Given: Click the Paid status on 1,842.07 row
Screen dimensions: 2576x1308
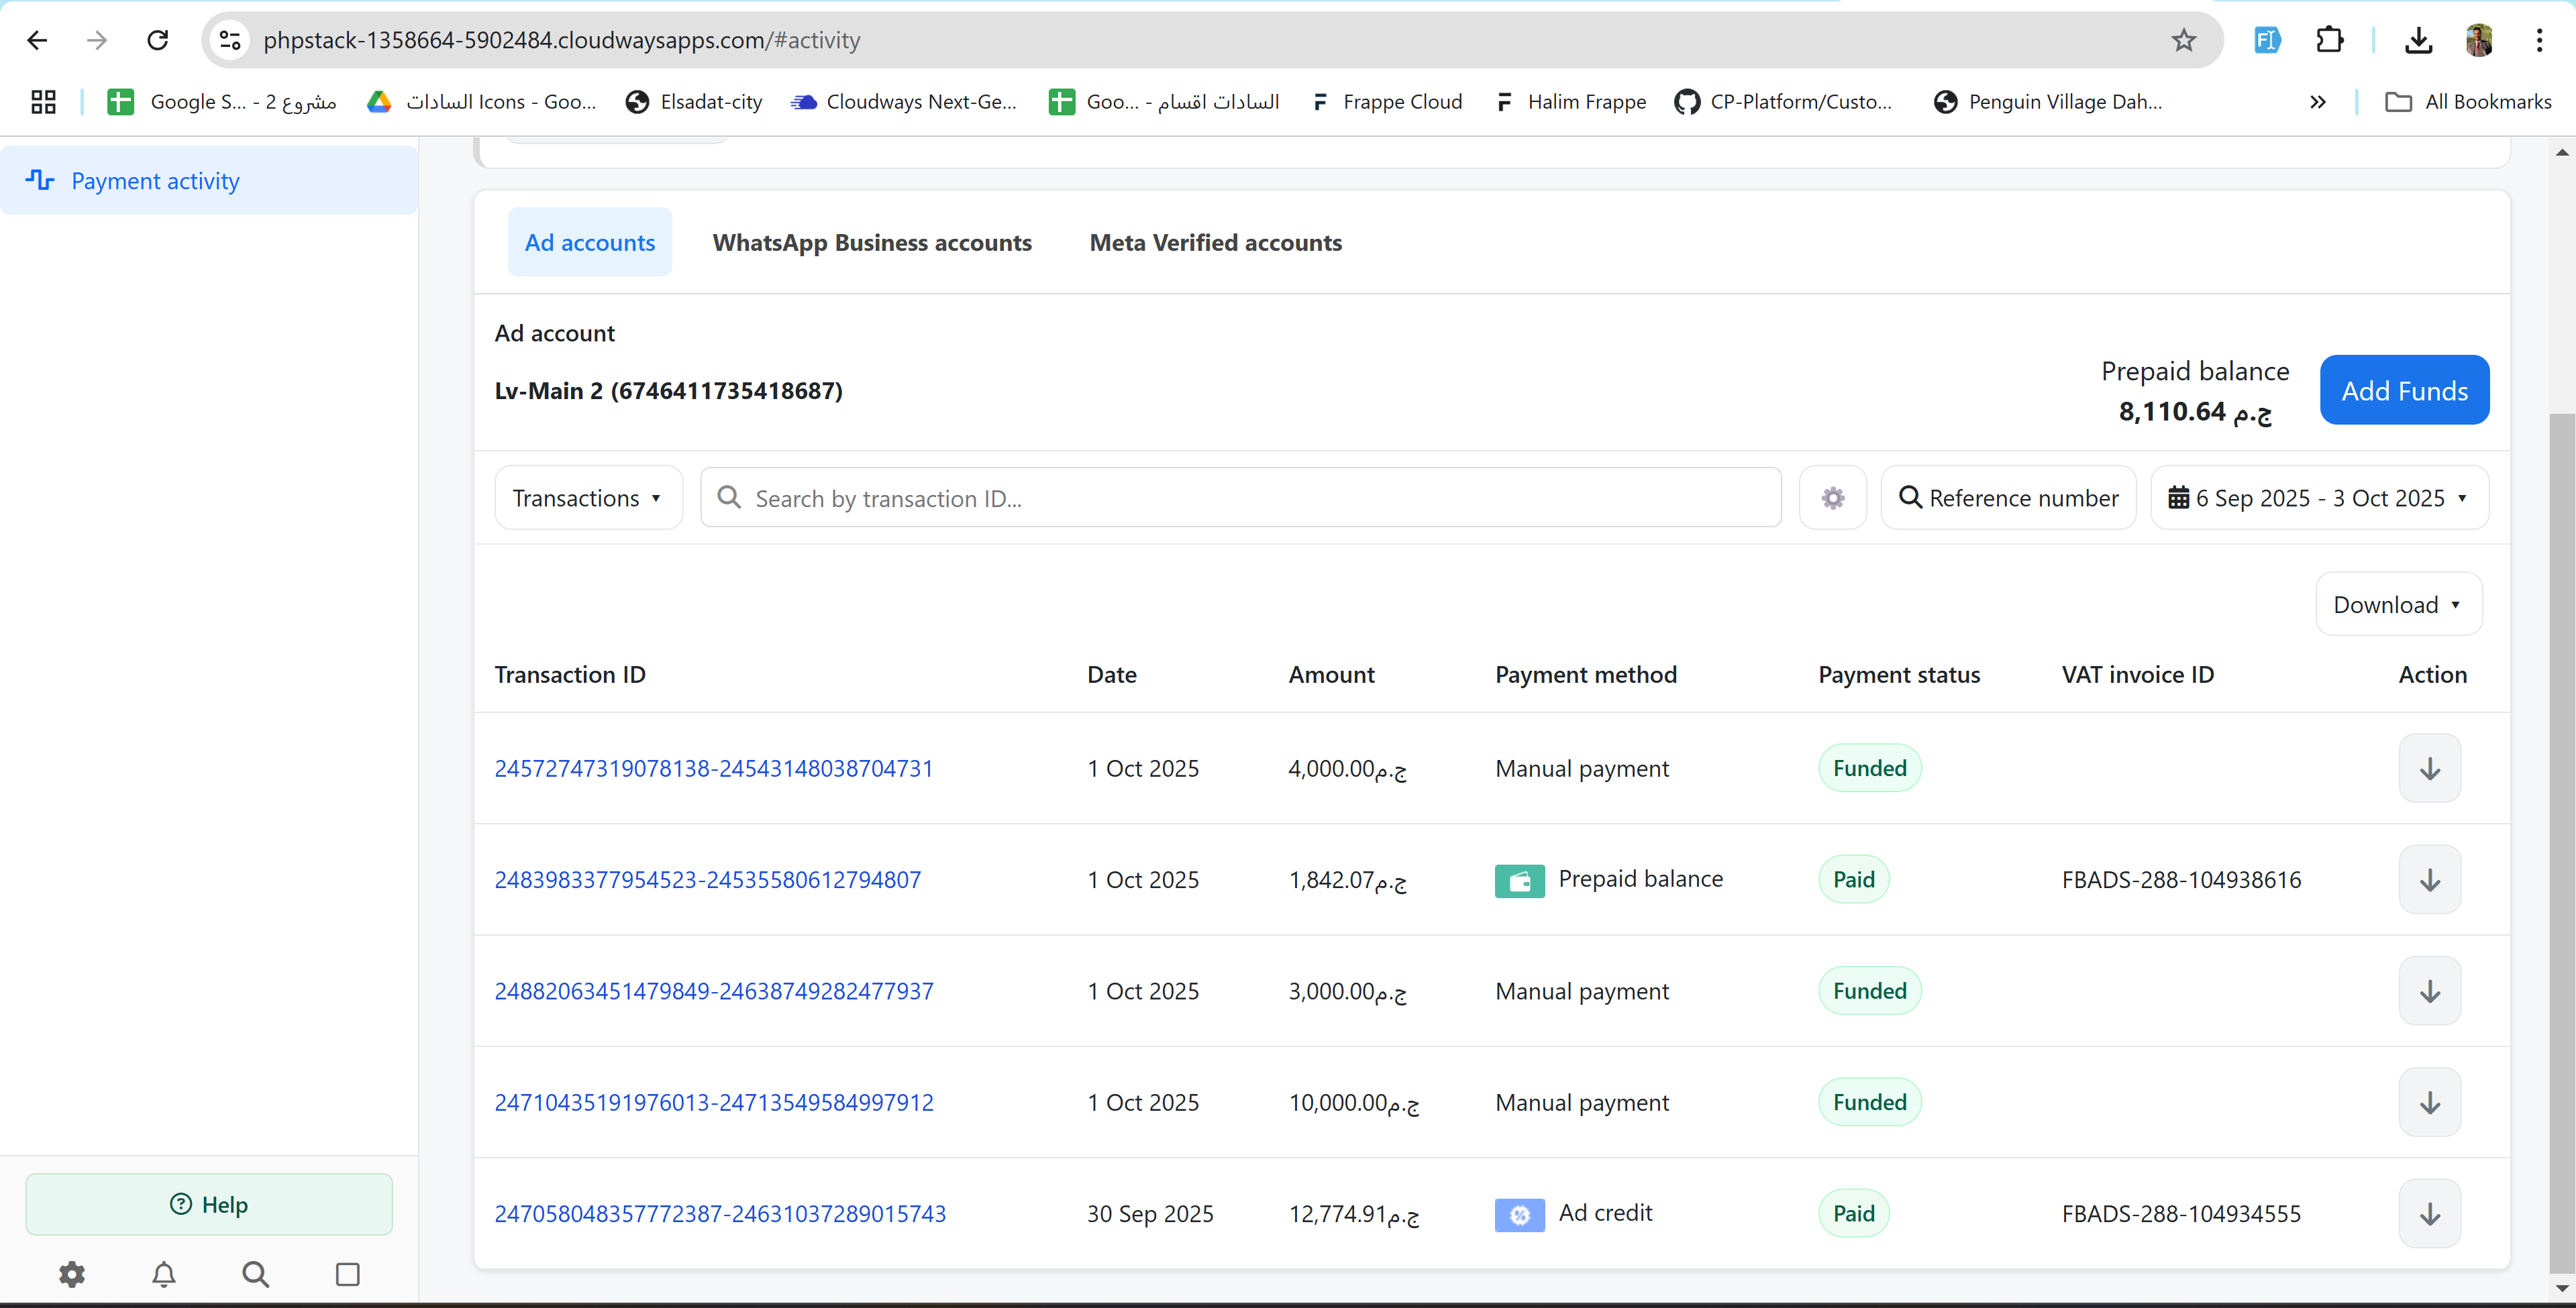Looking at the screenshot, I should tap(1854, 880).
